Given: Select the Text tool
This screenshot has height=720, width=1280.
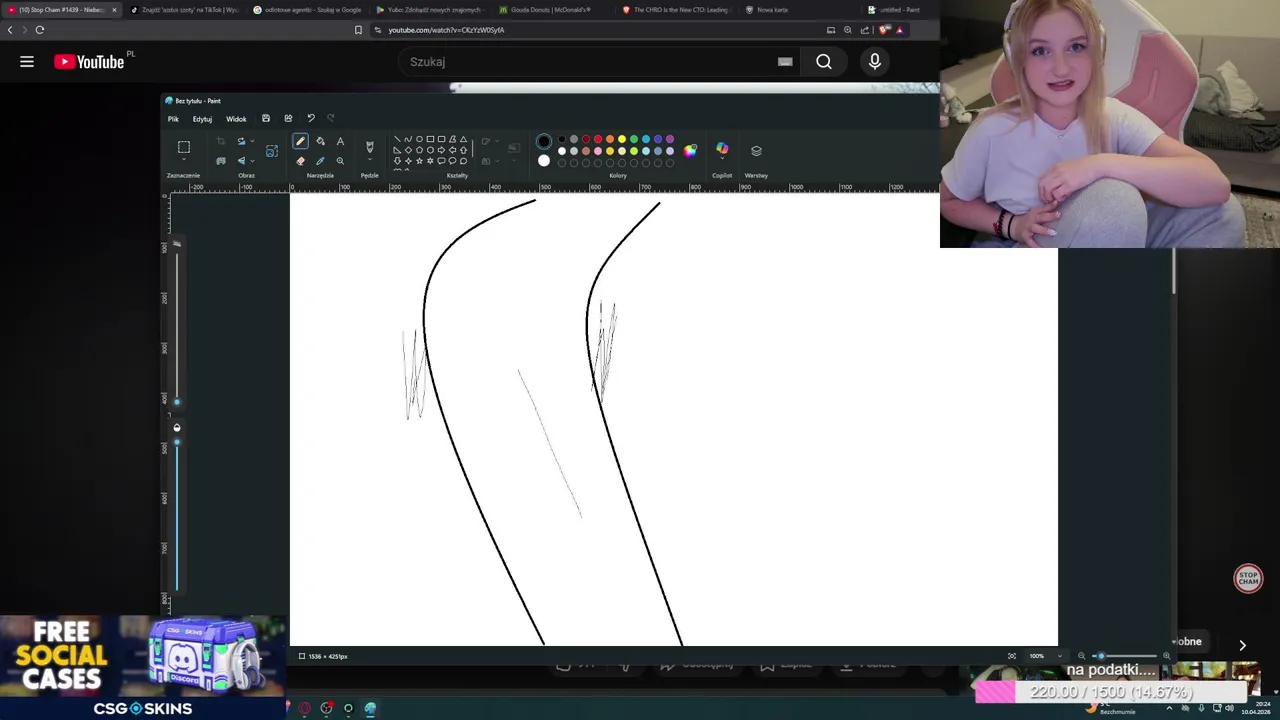Looking at the screenshot, I should click(x=340, y=141).
